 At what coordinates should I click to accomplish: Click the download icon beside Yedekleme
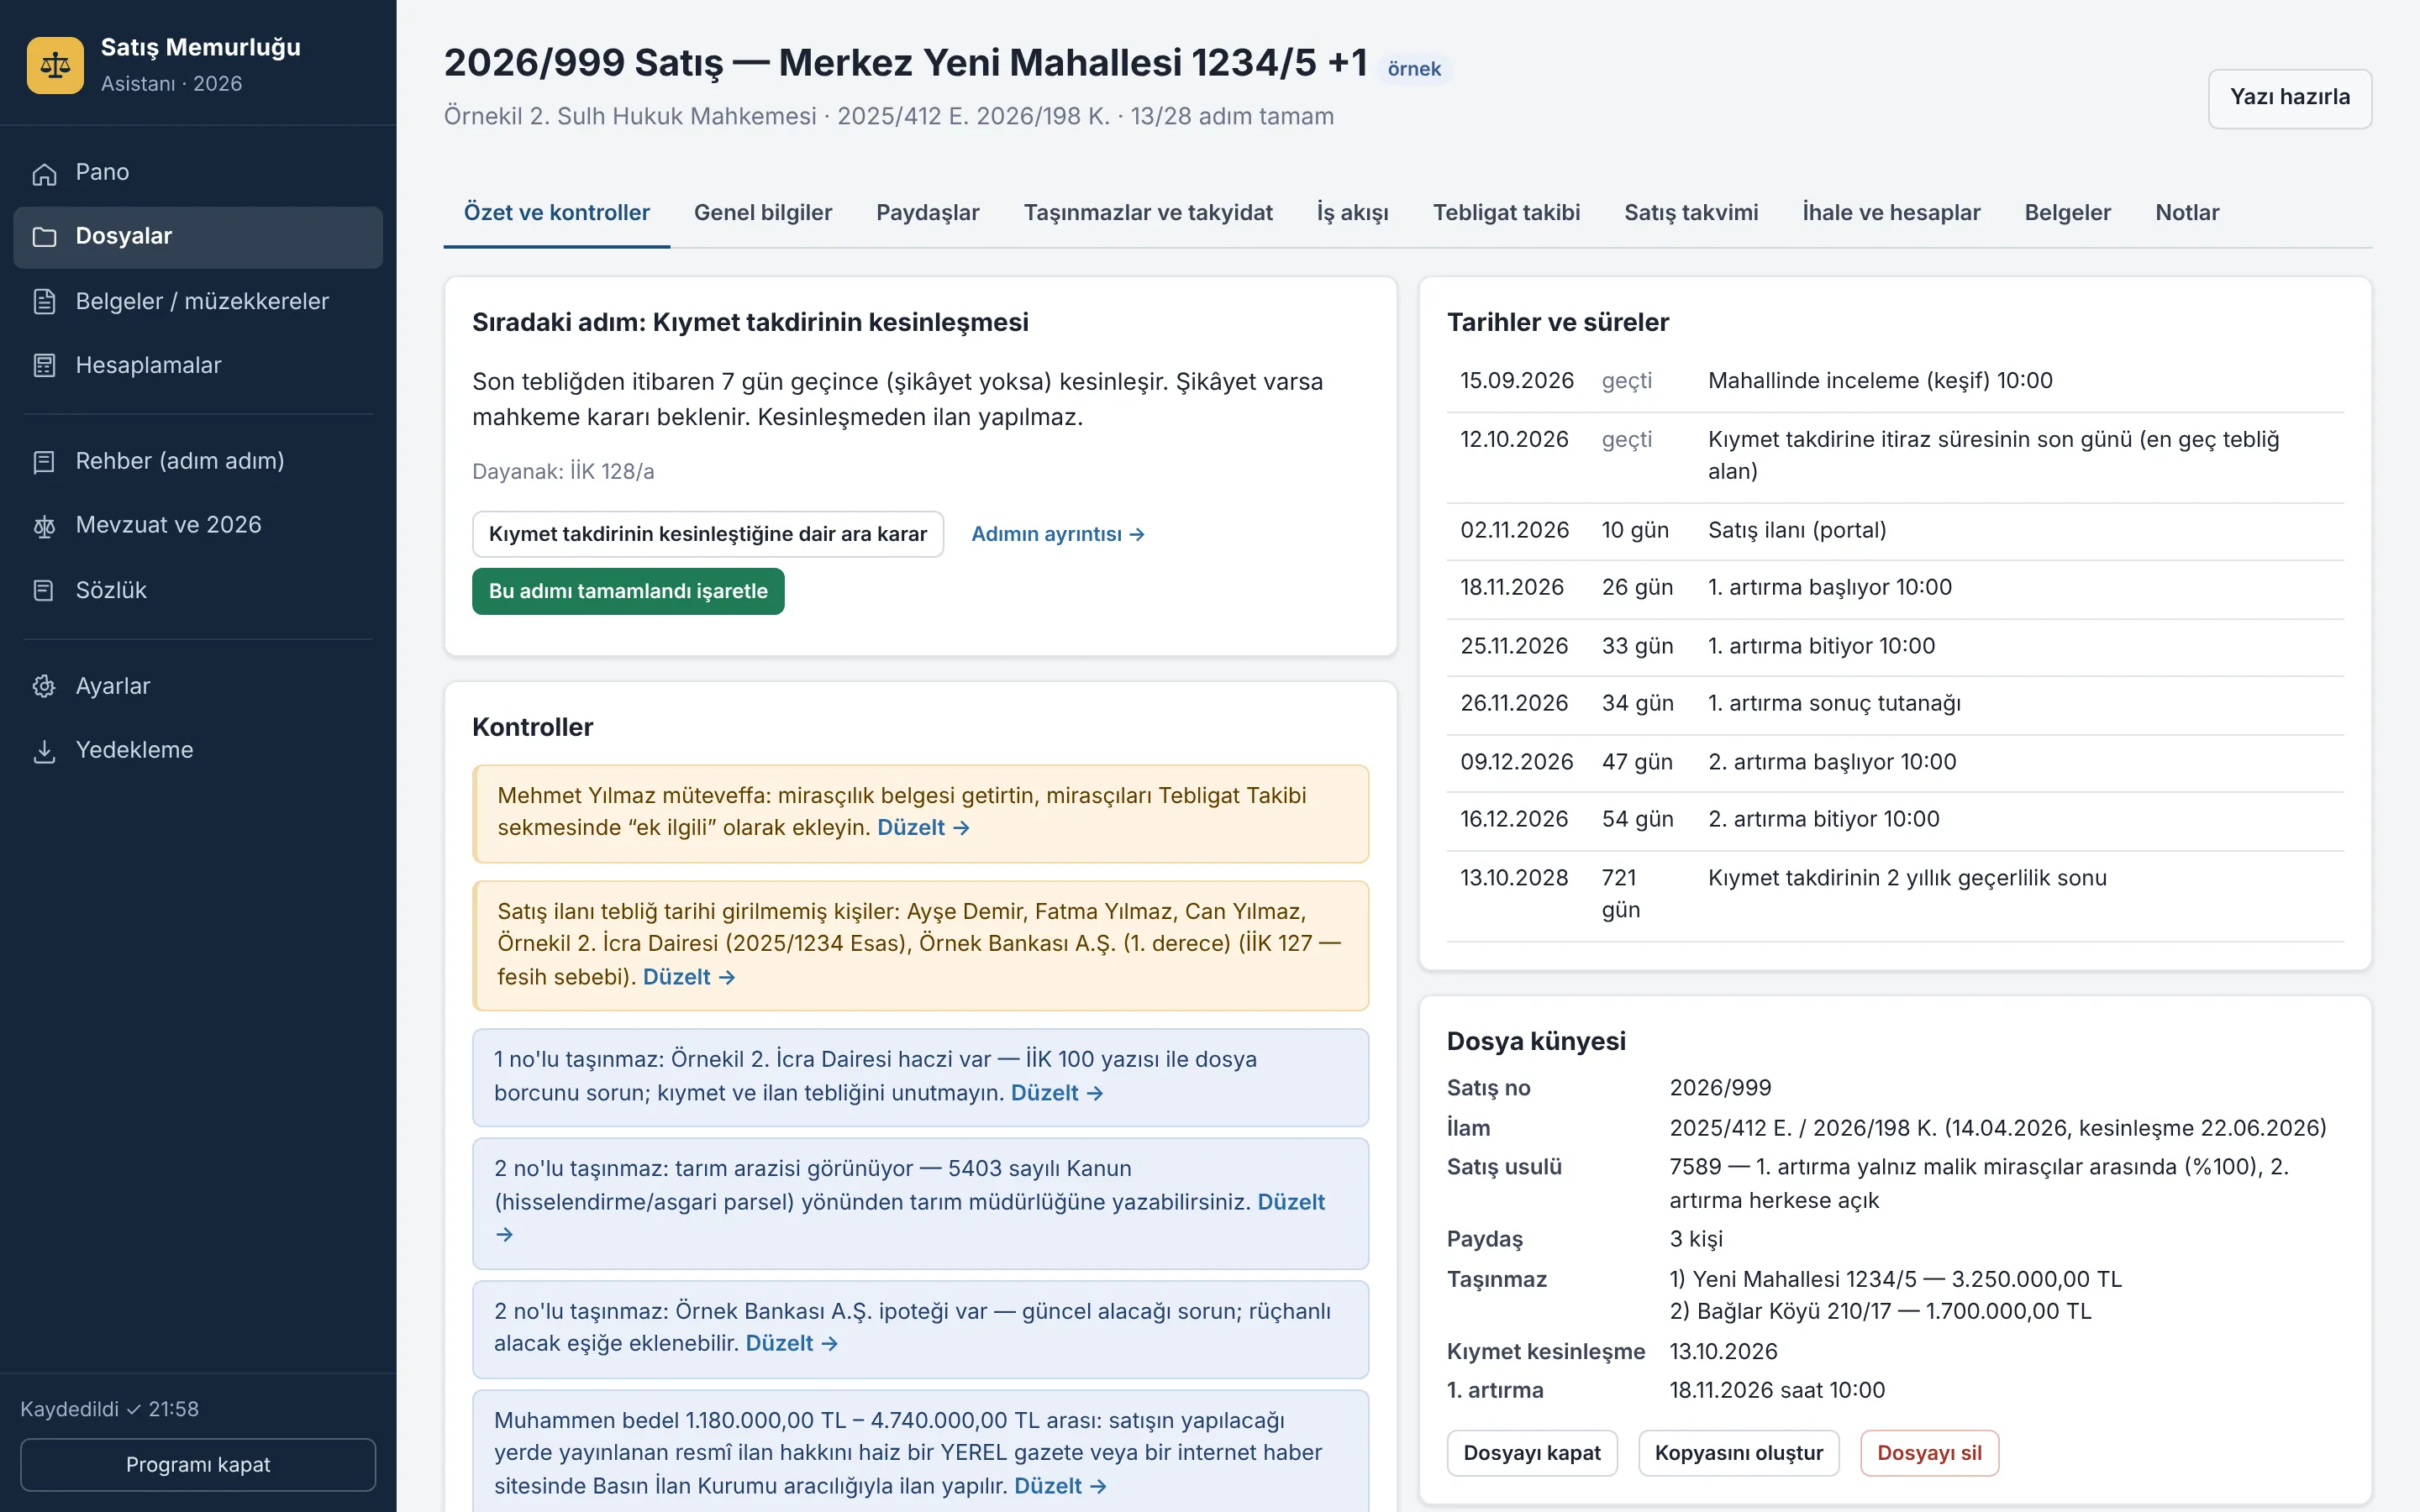[x=44, y=751]
